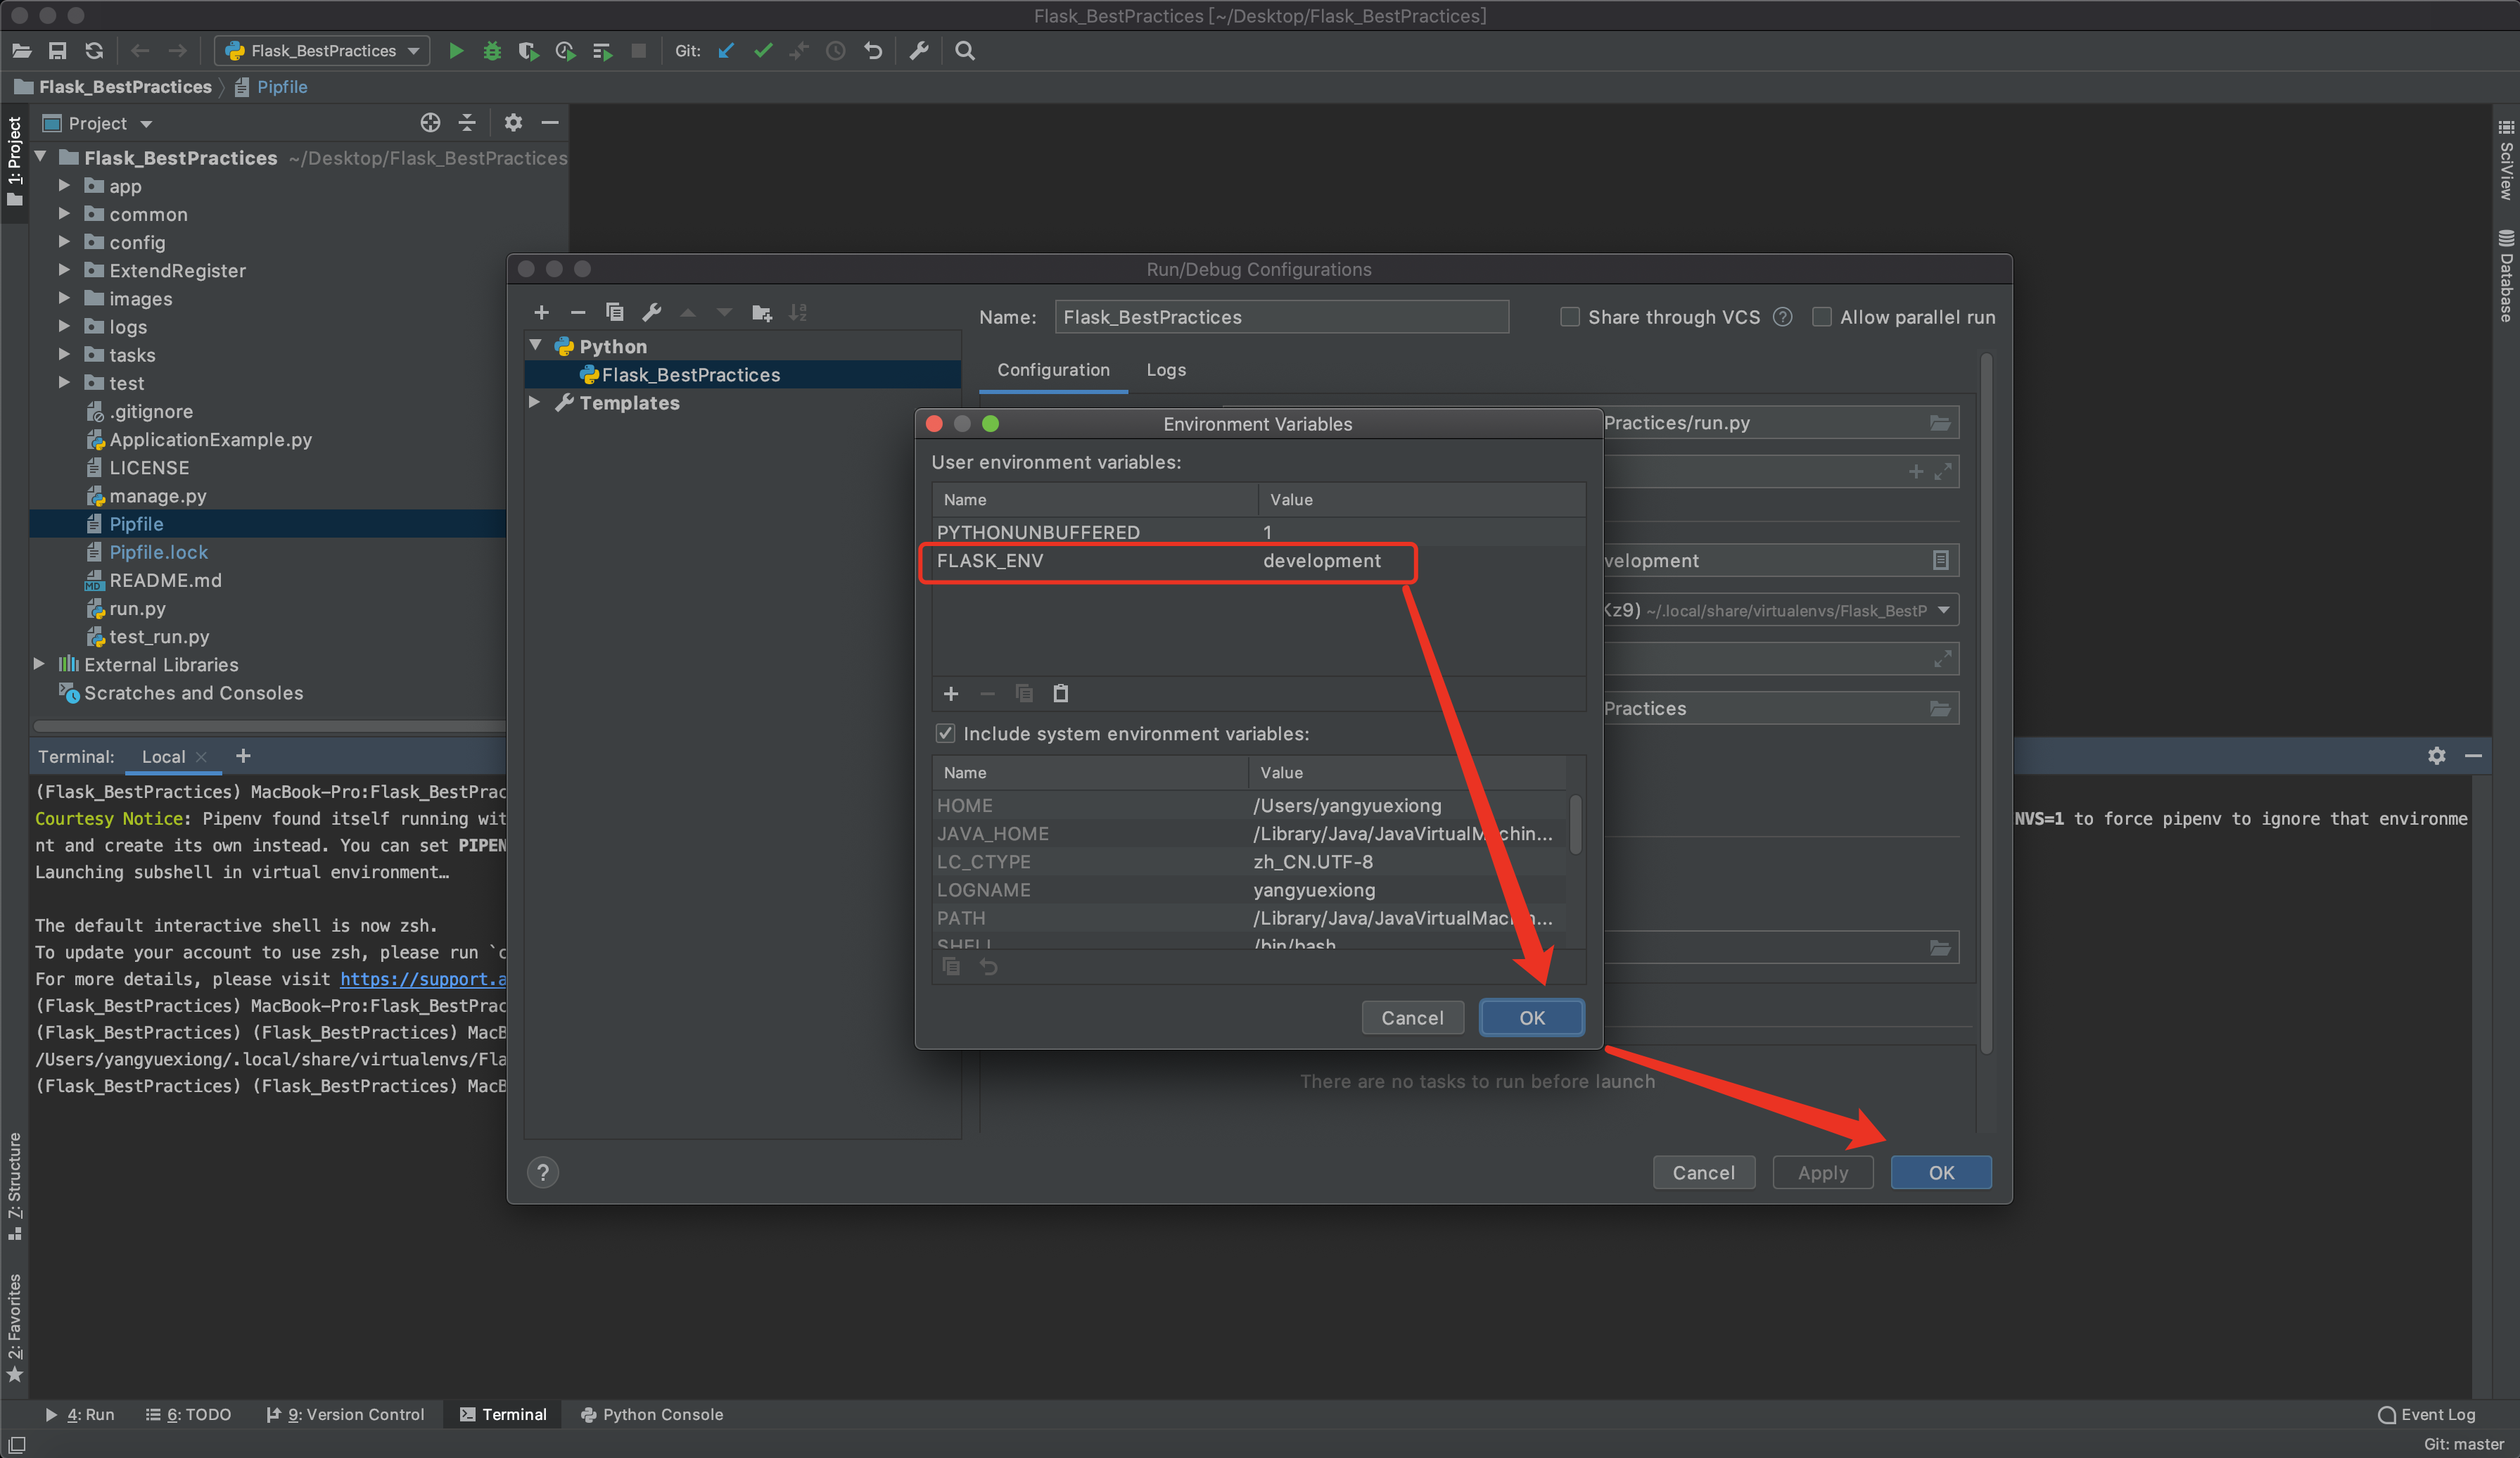Image resolution: width=2520 pixels, height=1458 pixels.
Task: Open the Flask_BestPractices run configuration dropdown
Action: point(322,51)
